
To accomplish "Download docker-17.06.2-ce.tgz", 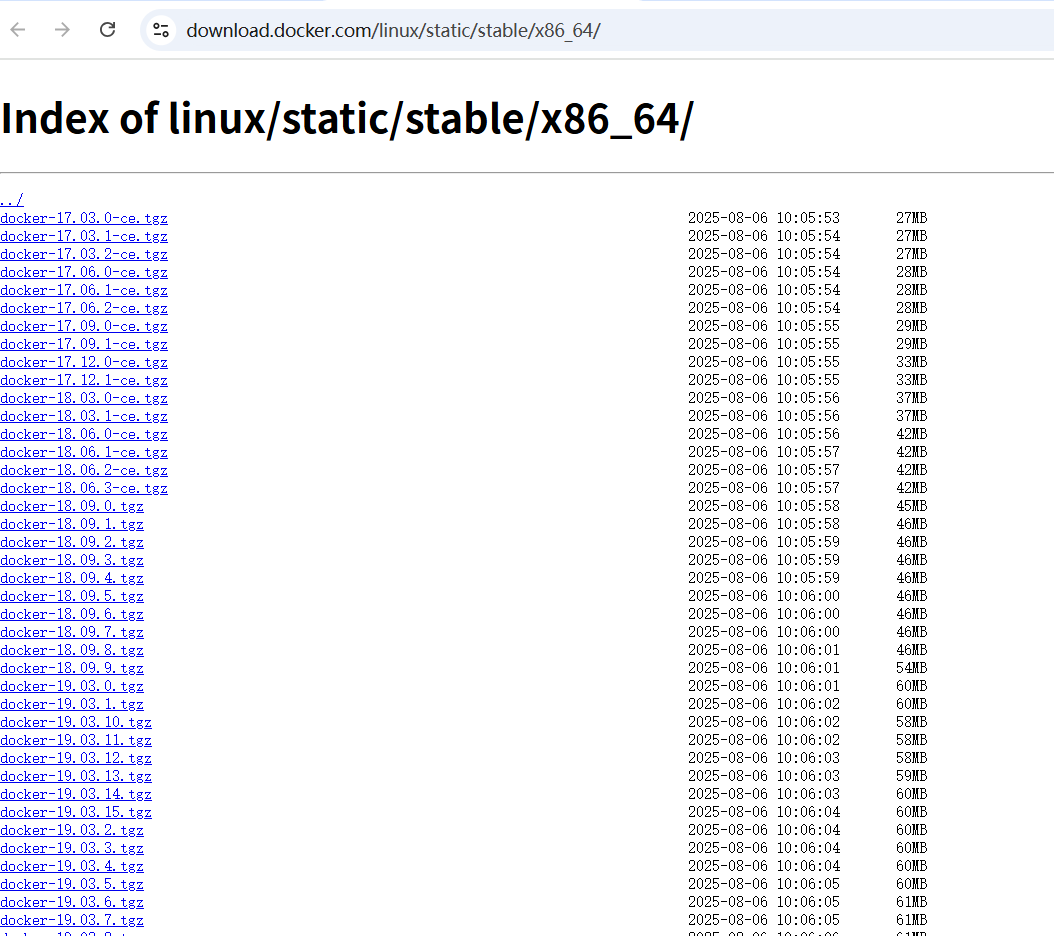I will 84,308.
